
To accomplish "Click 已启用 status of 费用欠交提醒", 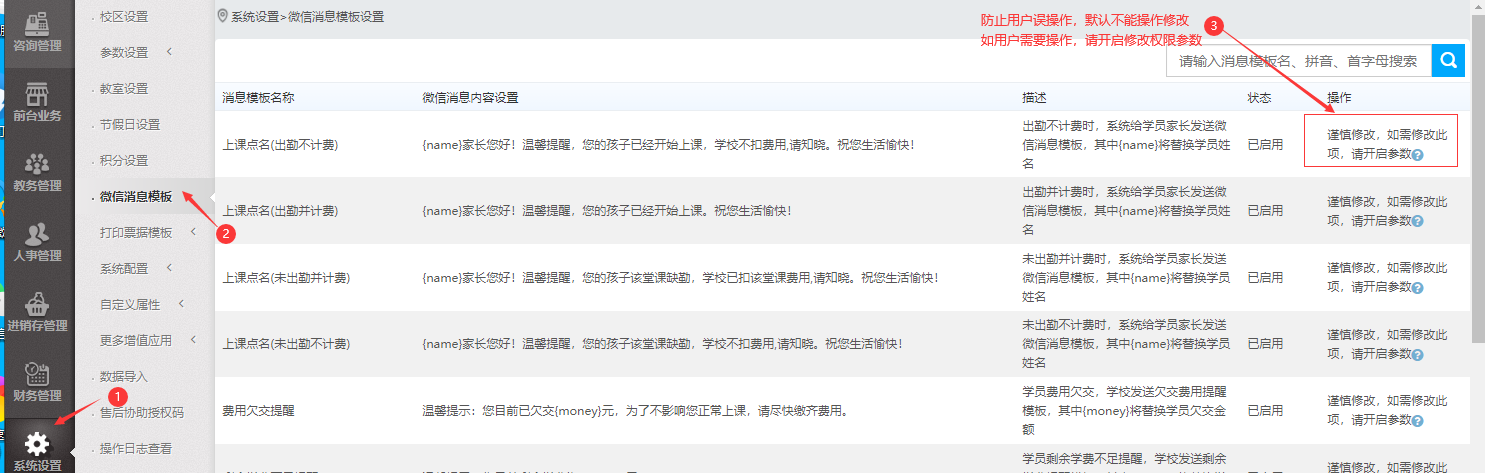I will pyautogui.click(x=1265, y=411).
